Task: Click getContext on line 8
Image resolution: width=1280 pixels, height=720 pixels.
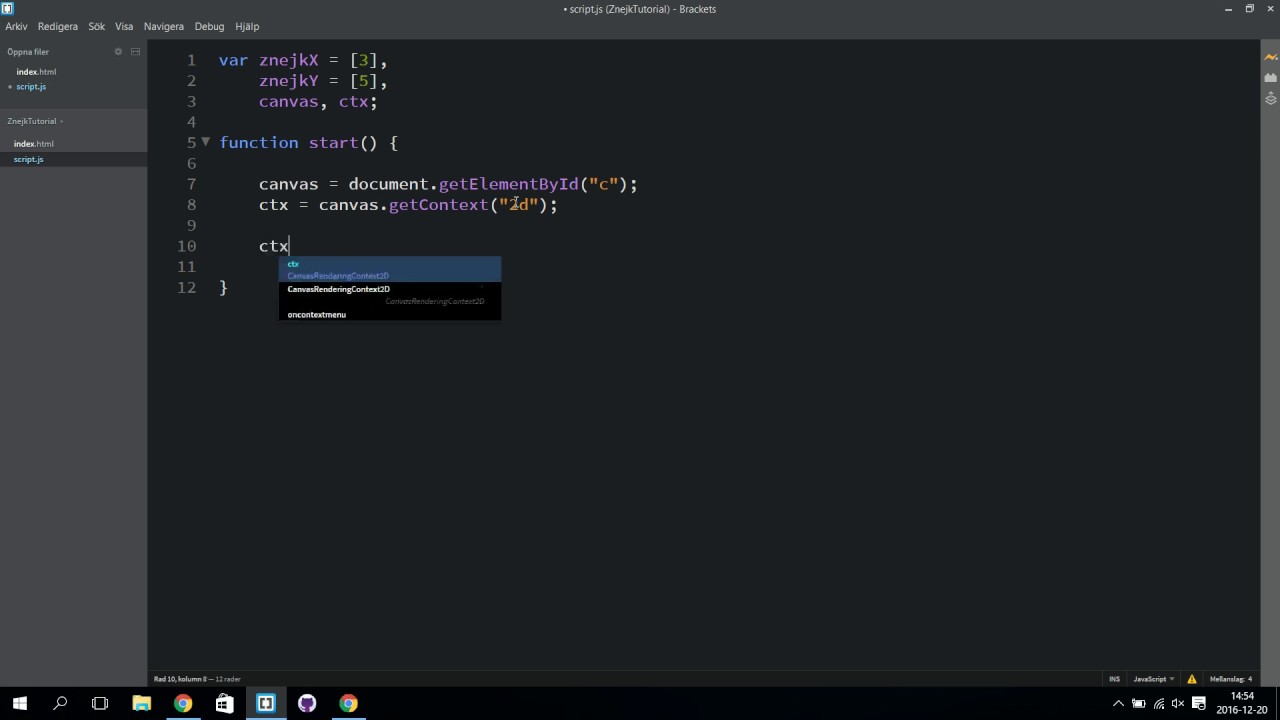Action: 438,205
